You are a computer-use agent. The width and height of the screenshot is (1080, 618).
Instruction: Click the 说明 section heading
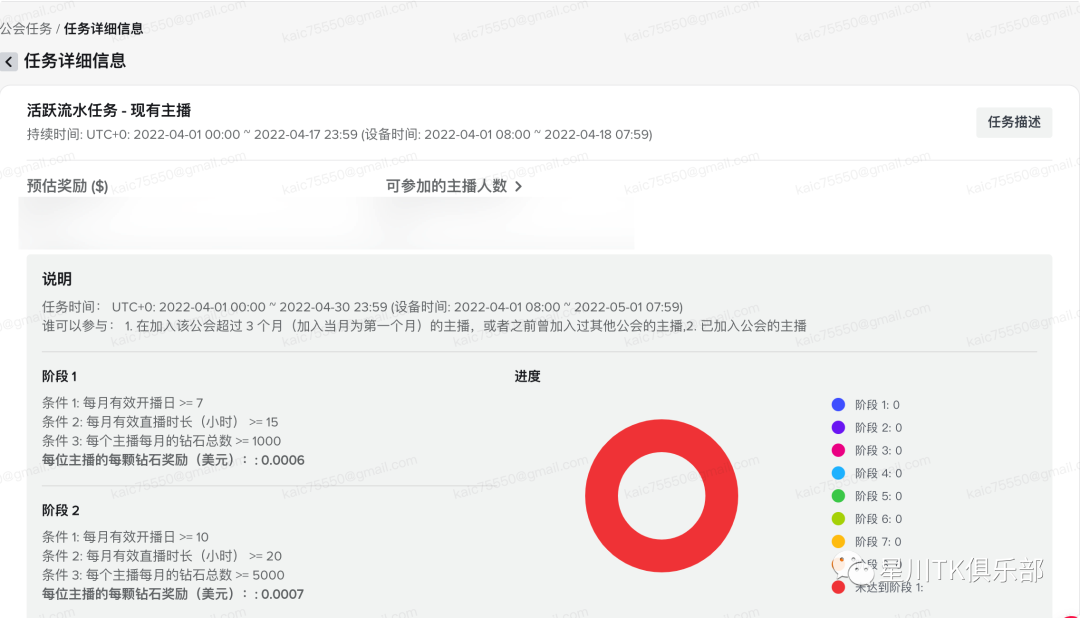pyautogui.click(x=58, y=279)
